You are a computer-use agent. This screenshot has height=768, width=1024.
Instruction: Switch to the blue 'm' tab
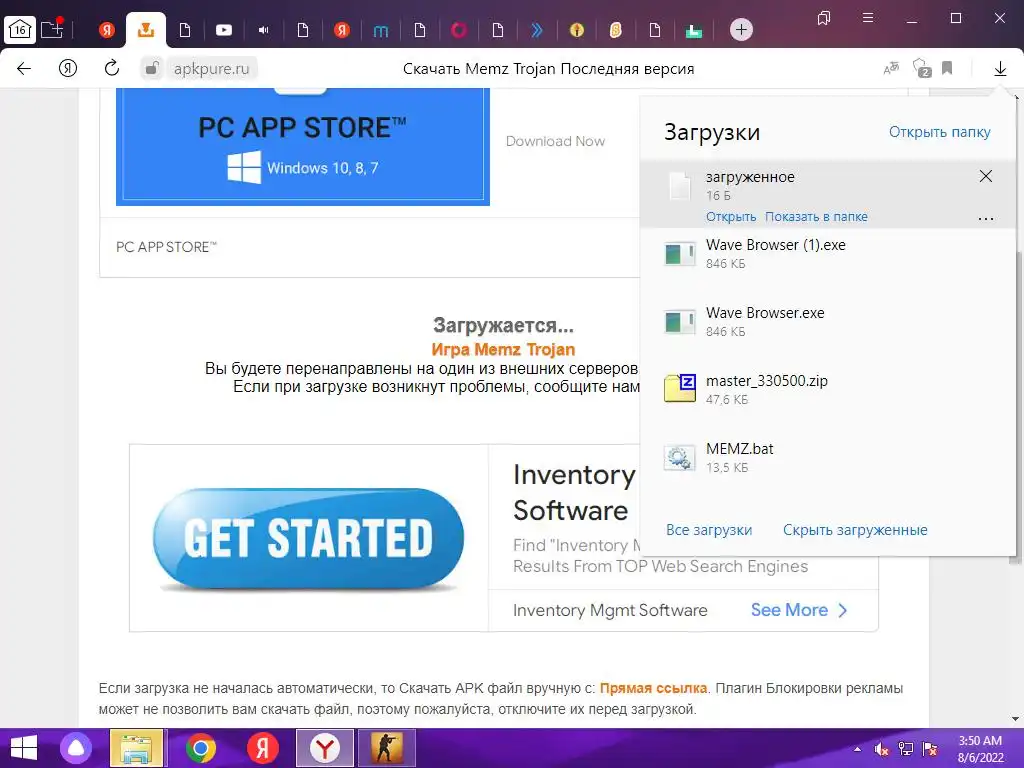coord(381,30)
